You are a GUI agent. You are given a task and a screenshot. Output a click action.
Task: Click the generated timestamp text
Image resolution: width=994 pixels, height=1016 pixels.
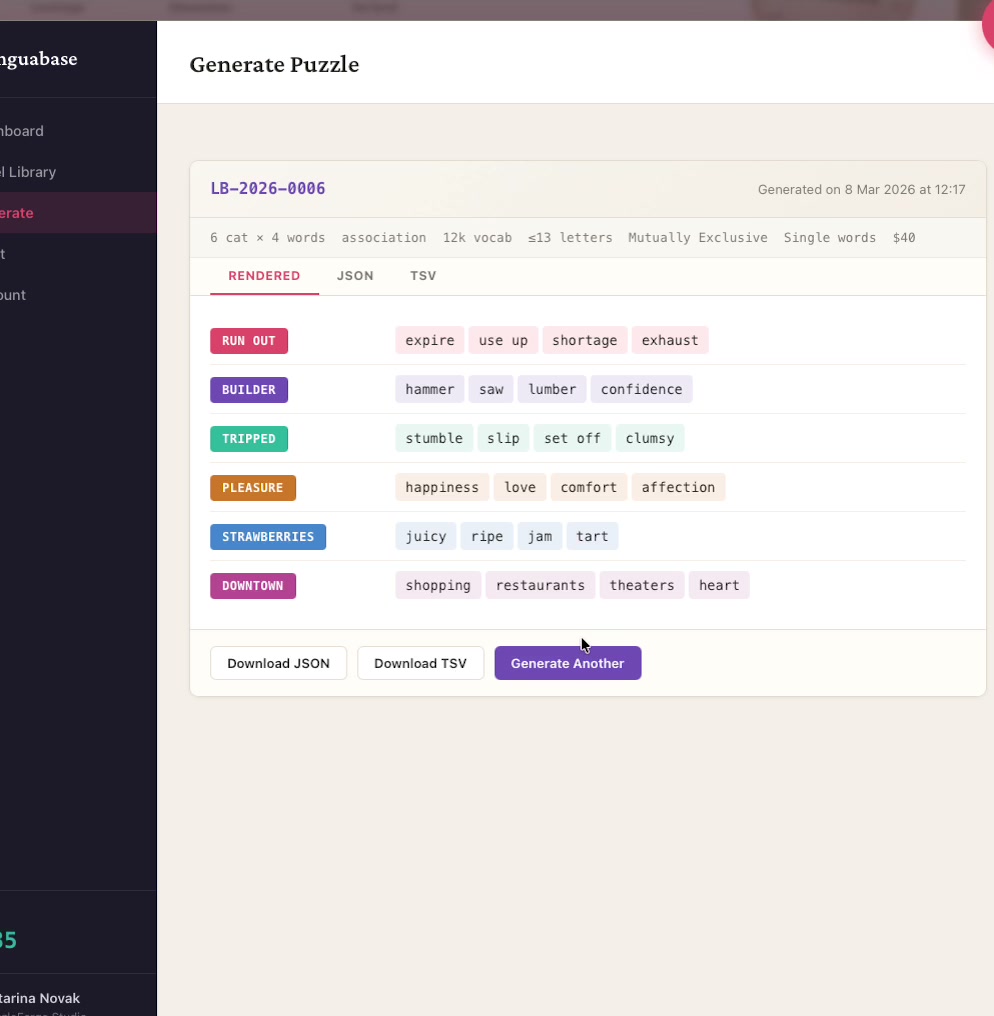coord(862,190)
